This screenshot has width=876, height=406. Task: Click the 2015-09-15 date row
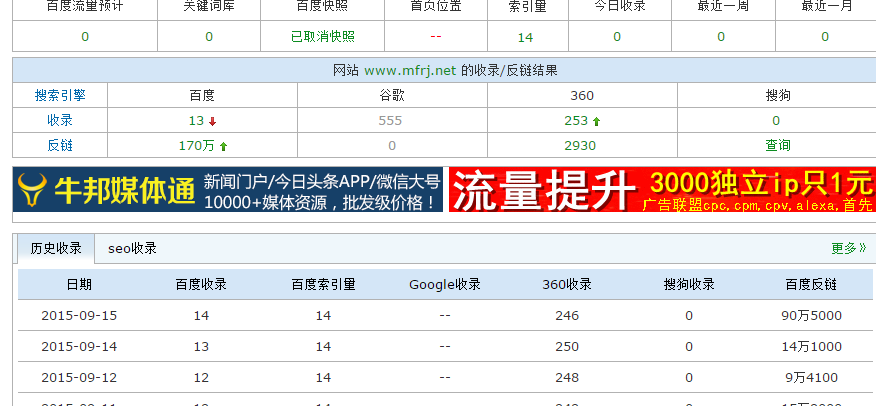coord(79,316)
